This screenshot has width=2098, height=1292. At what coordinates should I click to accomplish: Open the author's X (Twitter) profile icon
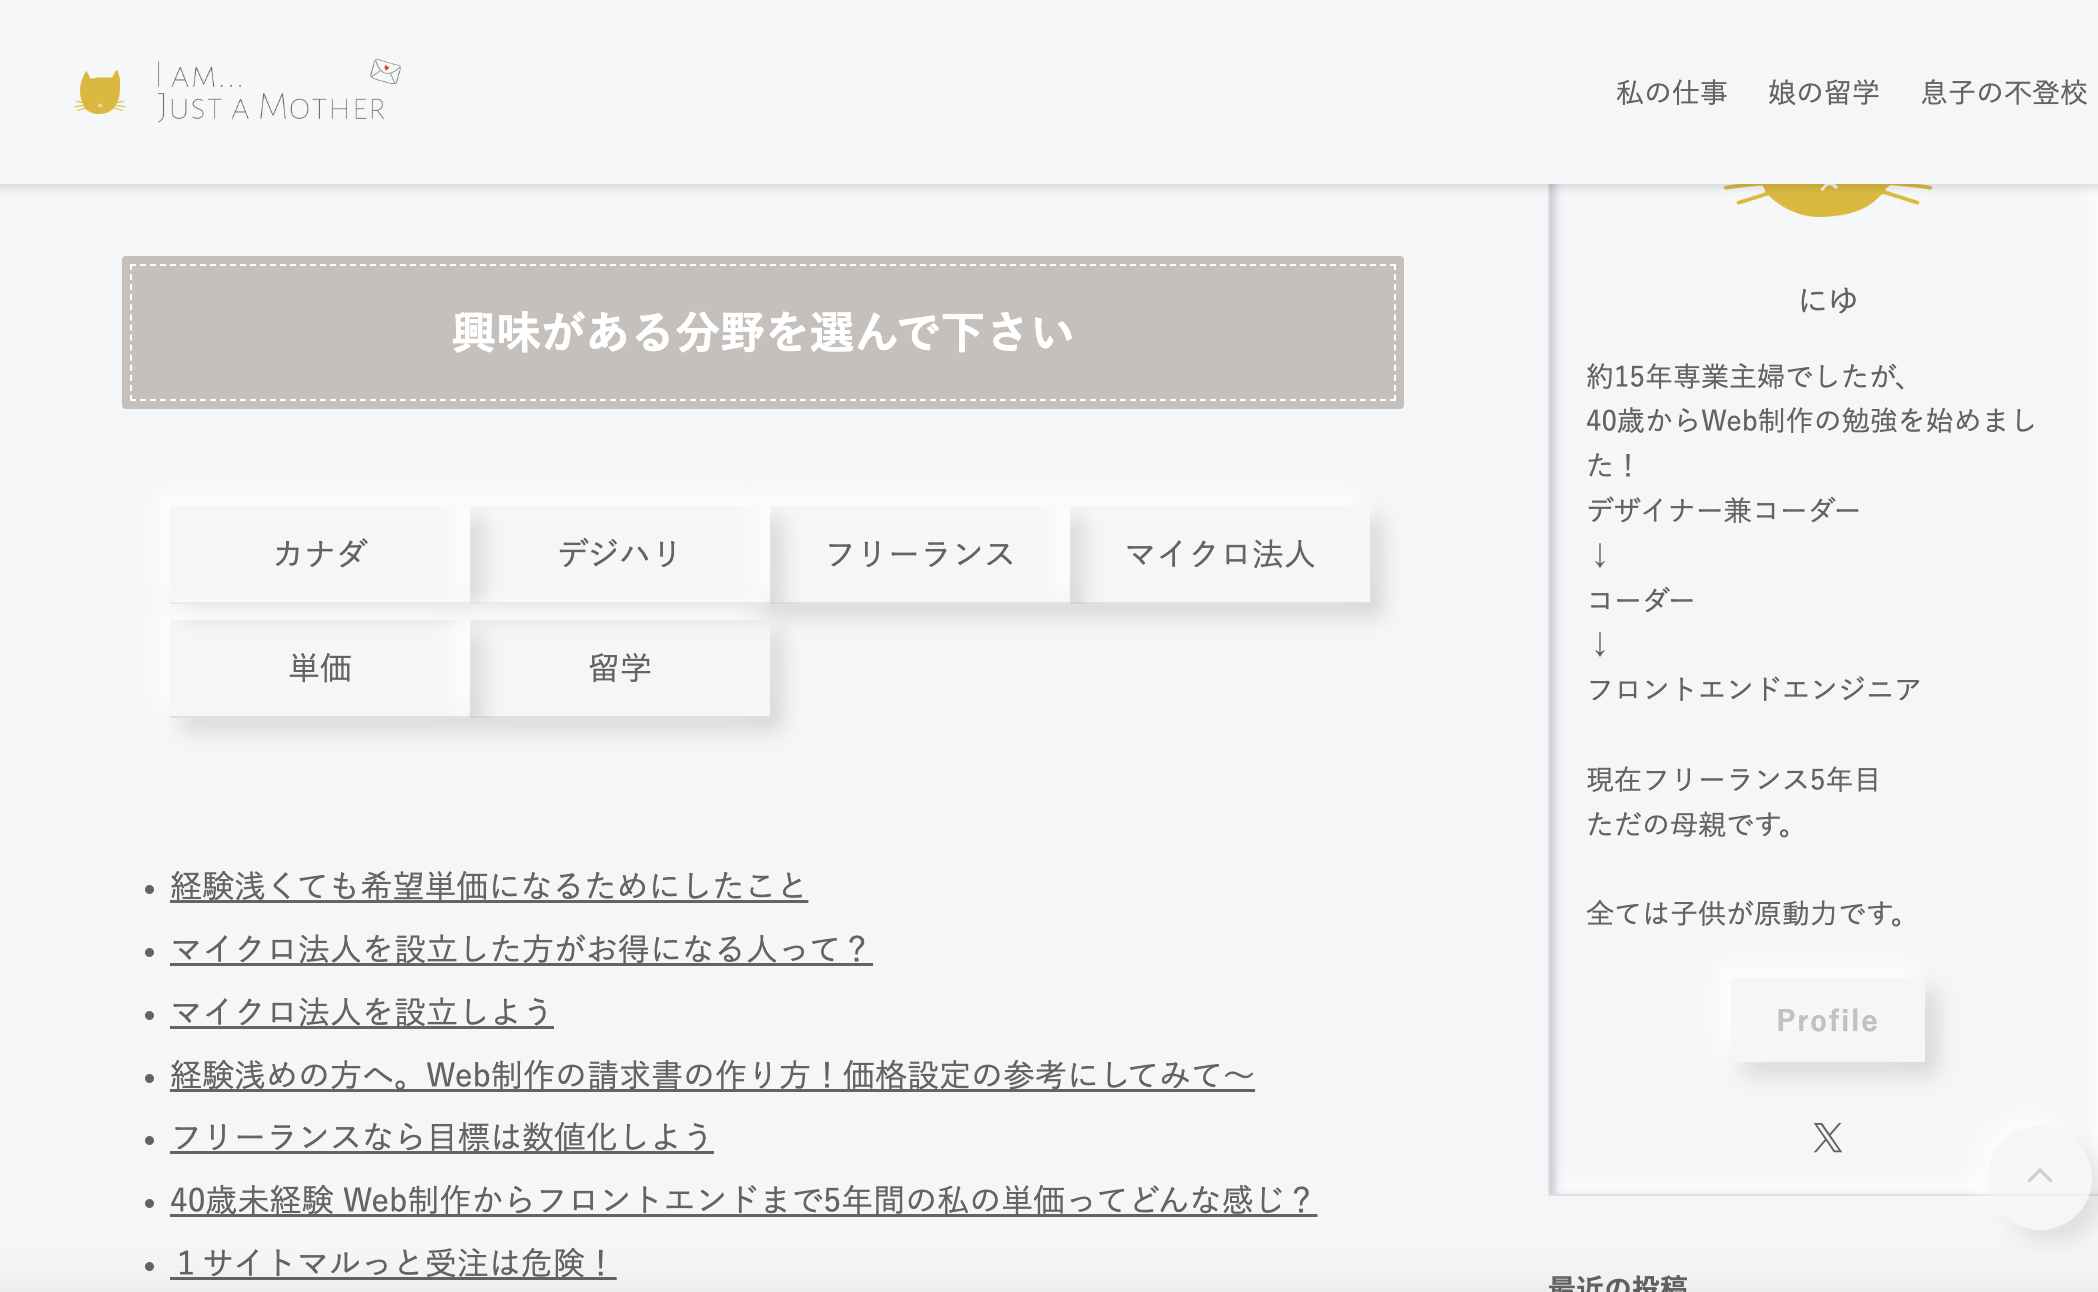coord(1827,1137)
